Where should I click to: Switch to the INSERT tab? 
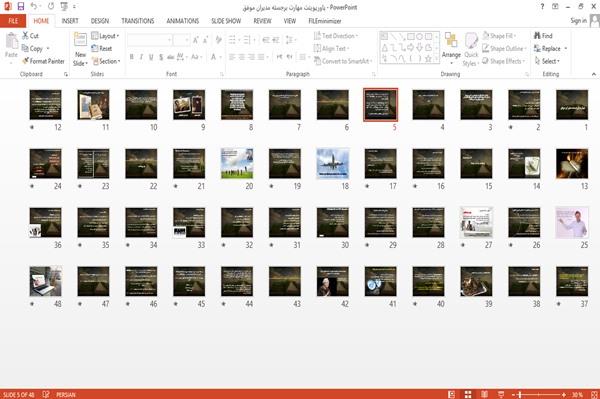pyautogui.click(x=70, y=21)
